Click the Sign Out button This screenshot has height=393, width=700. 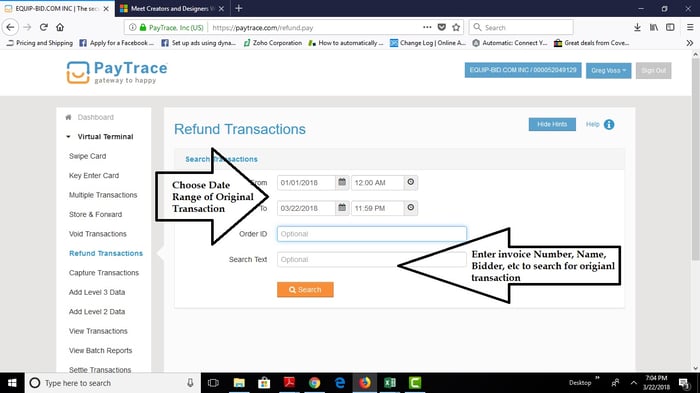[654, 71]
